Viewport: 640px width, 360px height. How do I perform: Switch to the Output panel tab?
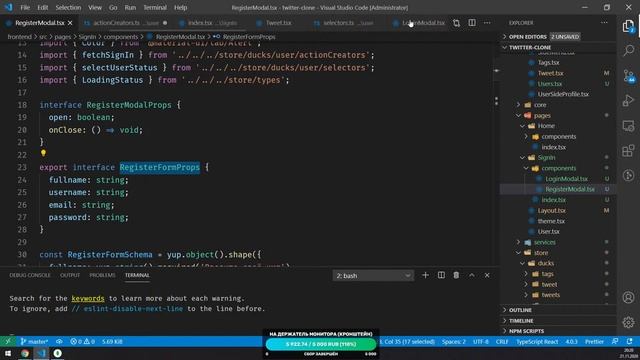70,276
